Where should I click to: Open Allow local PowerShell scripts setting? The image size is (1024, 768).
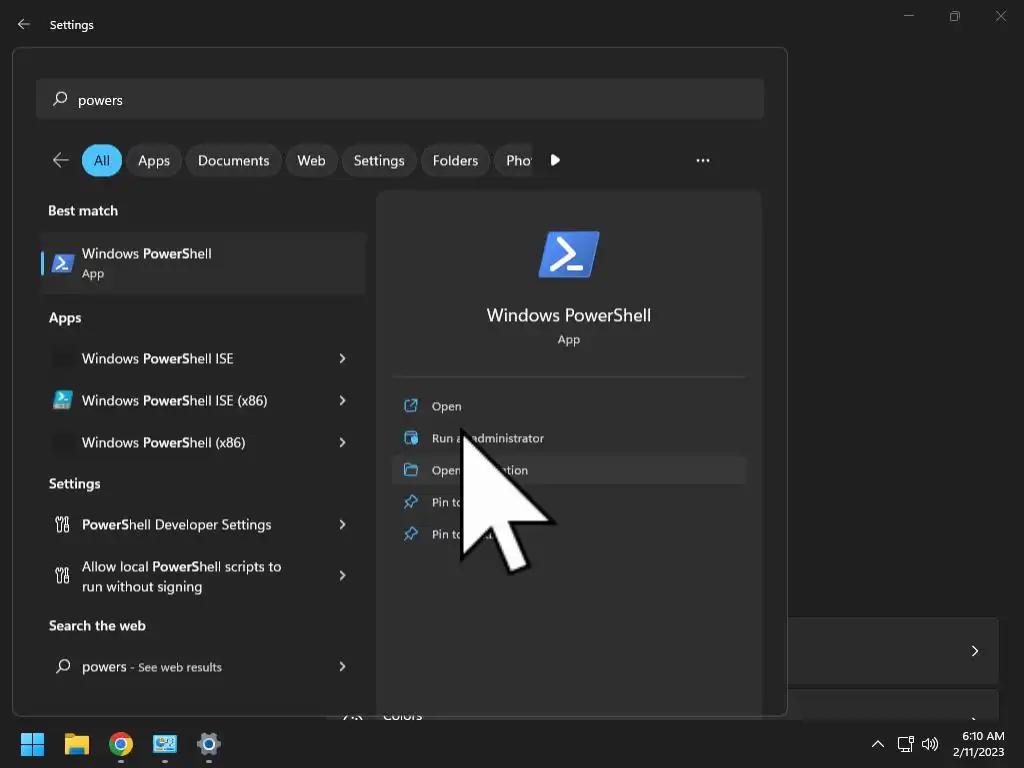pyautogui.click(x=203, y=576)
